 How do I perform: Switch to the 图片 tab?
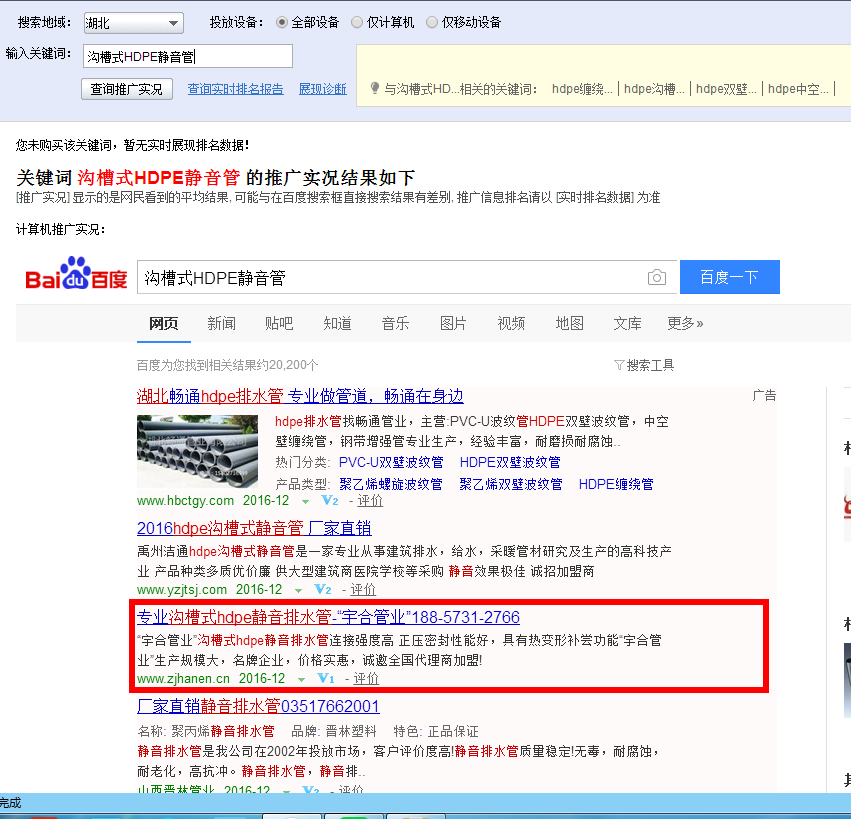pyautogui.click(x=453, y=324)
